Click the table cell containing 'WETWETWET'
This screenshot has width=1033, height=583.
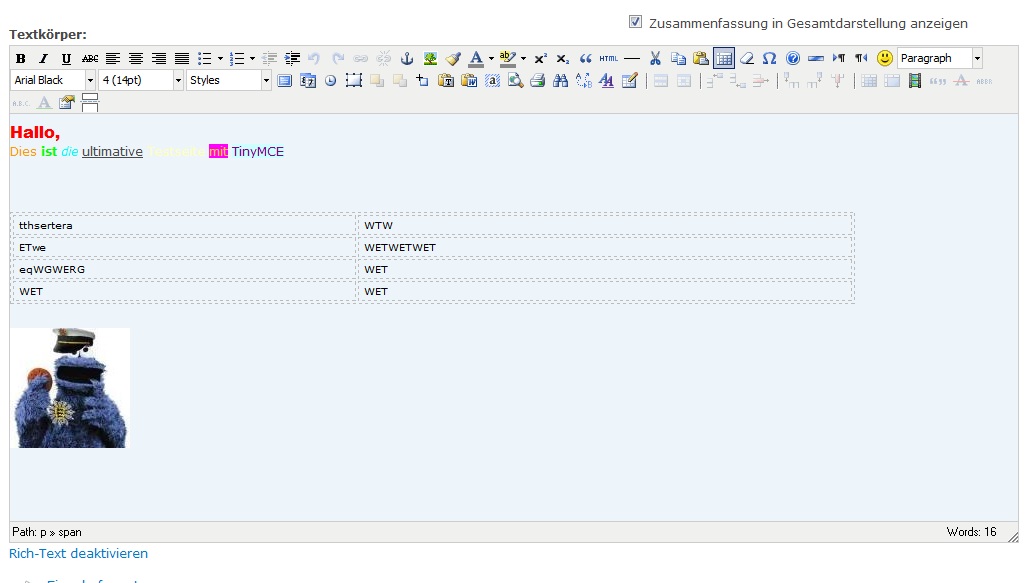point(604,247)
